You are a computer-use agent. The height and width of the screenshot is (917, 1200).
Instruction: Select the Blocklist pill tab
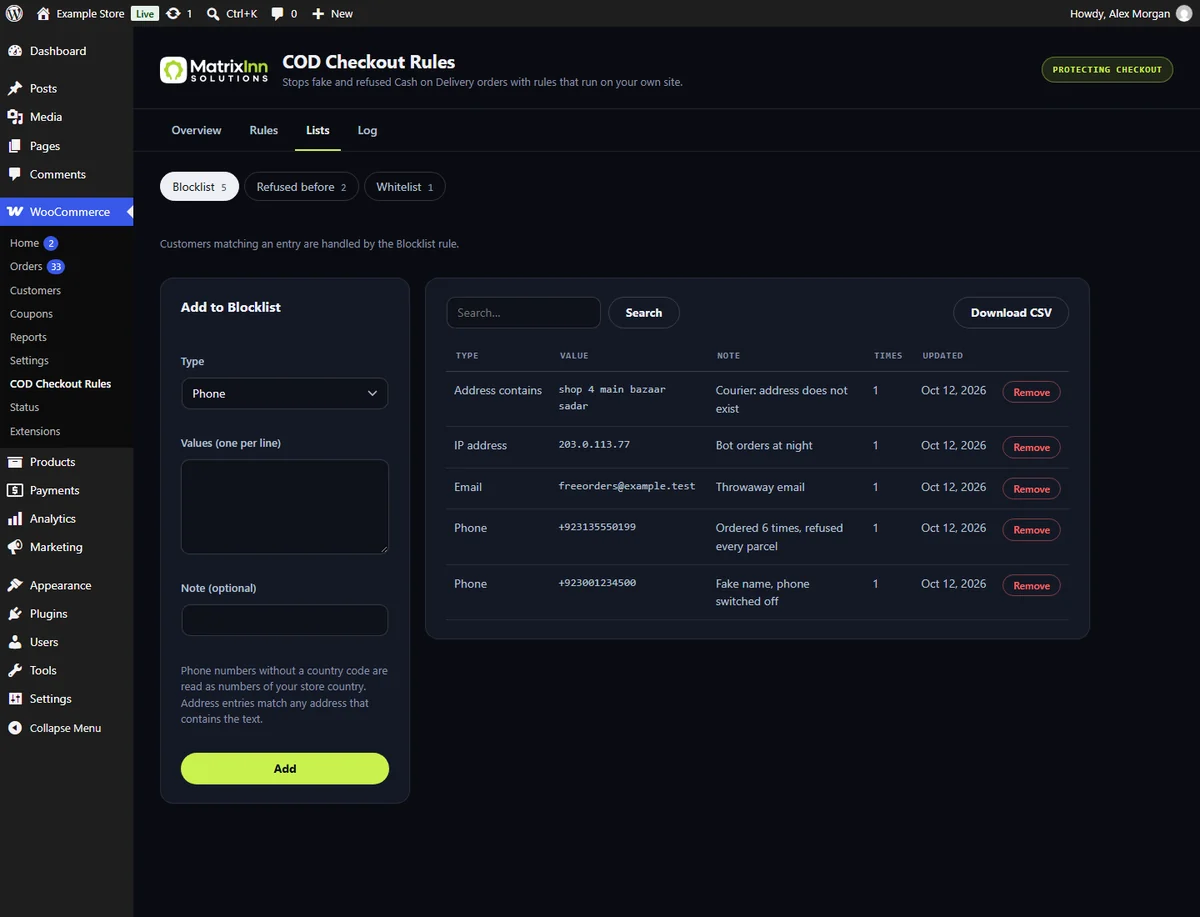coord(200,187)
